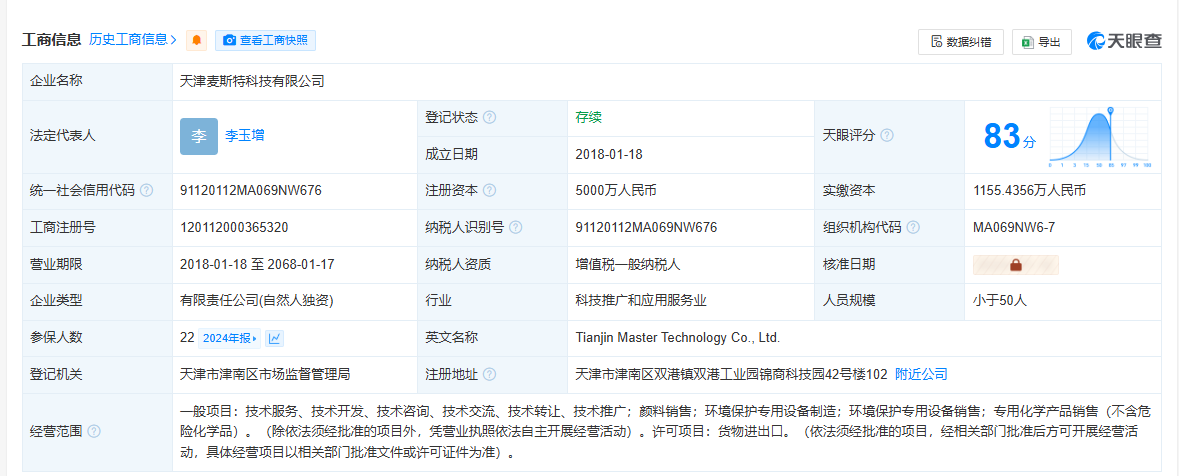
Task: Click taxpayer ID 91120112MA069NW676 in 纳税人识别号 row
Action: [646, 227]
